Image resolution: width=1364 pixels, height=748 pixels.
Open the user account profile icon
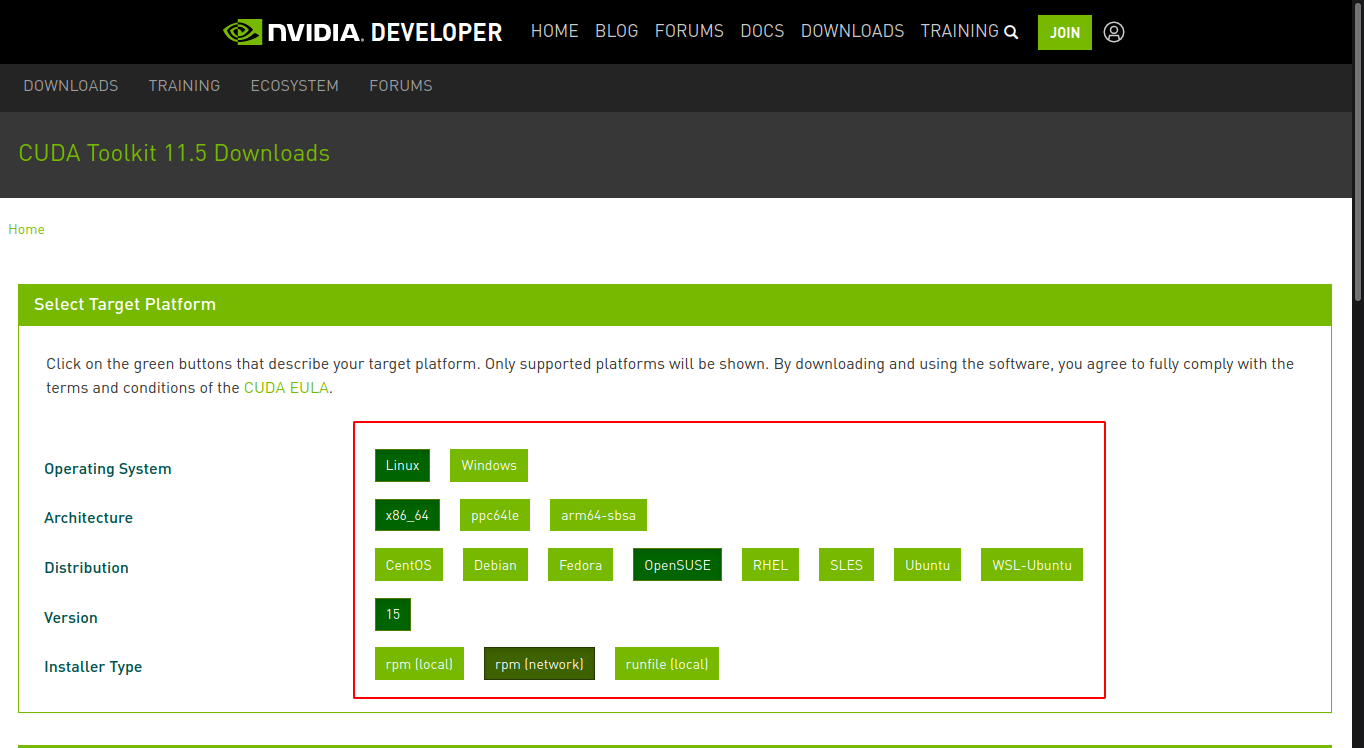(x=1114, y=32)
